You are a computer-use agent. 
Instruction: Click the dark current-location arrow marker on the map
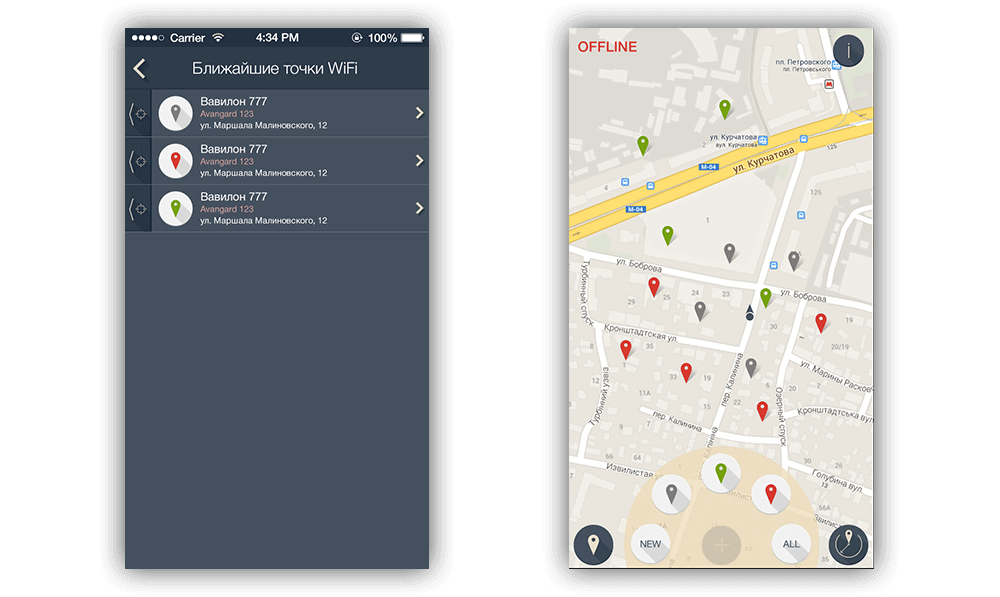[749, 312]
